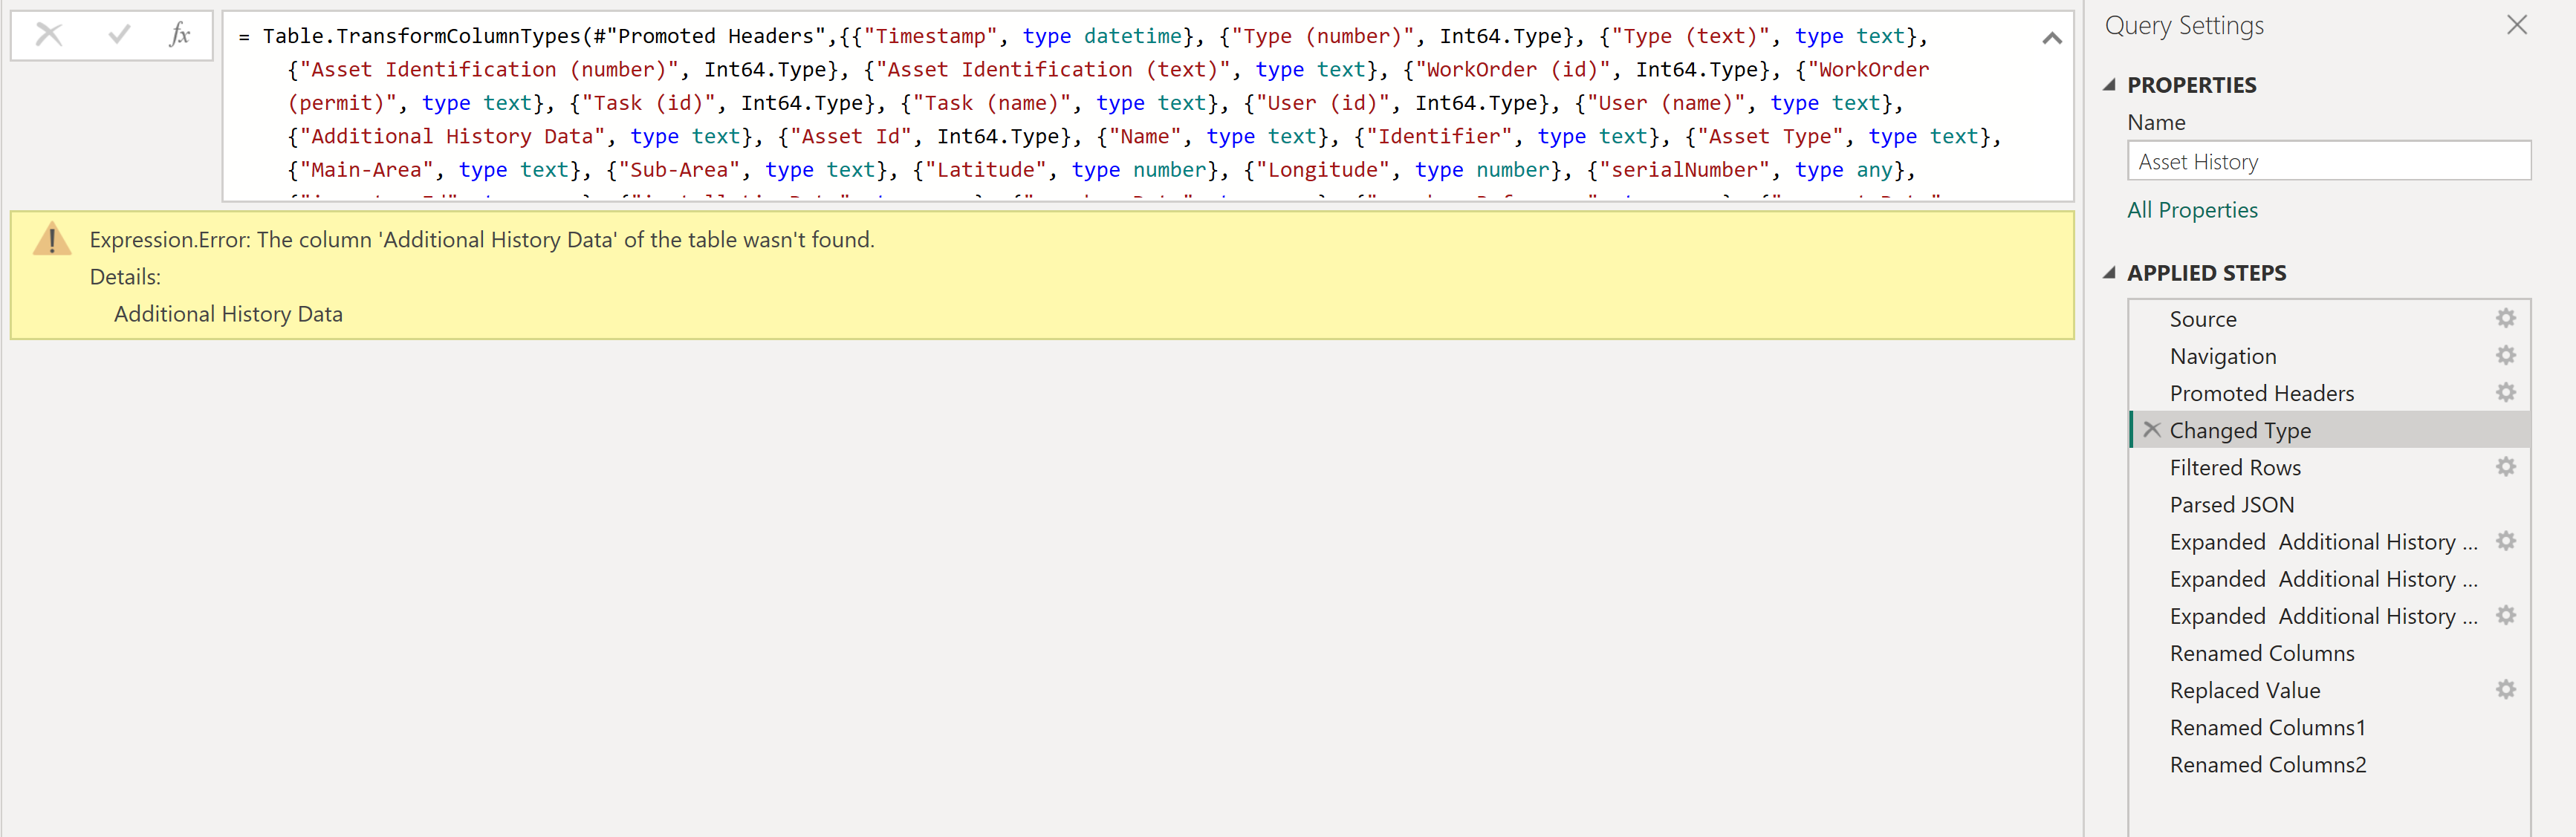
Task: Open settings gear for Promoted Headers step
Action: (x=2505, y=392)
